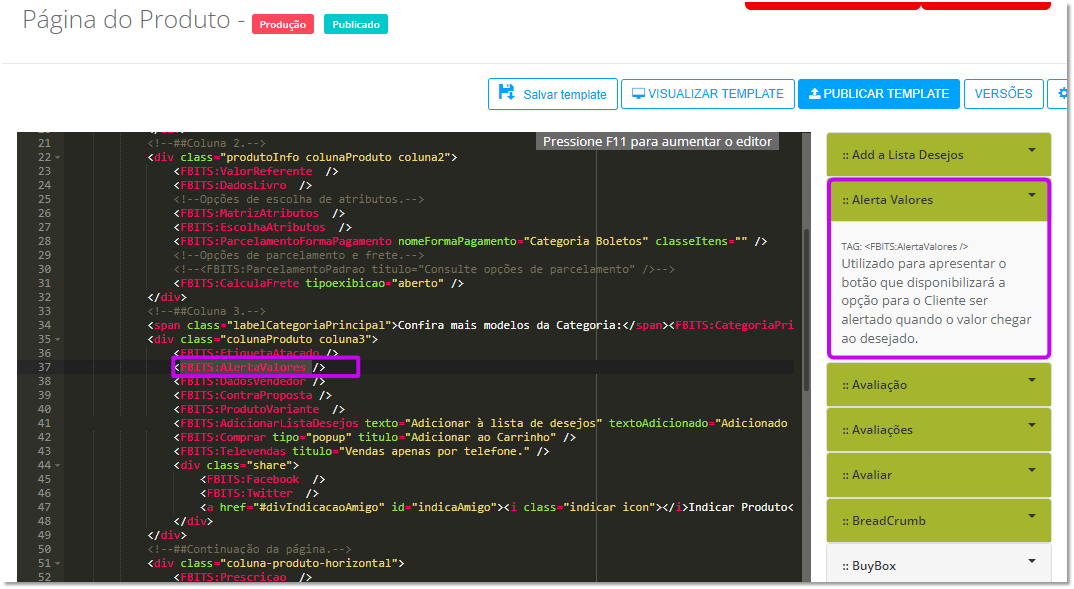The width and height of the screenshot is (1074, 589).
Task: Fold the code block at line 35
Action: click(58, 340)
